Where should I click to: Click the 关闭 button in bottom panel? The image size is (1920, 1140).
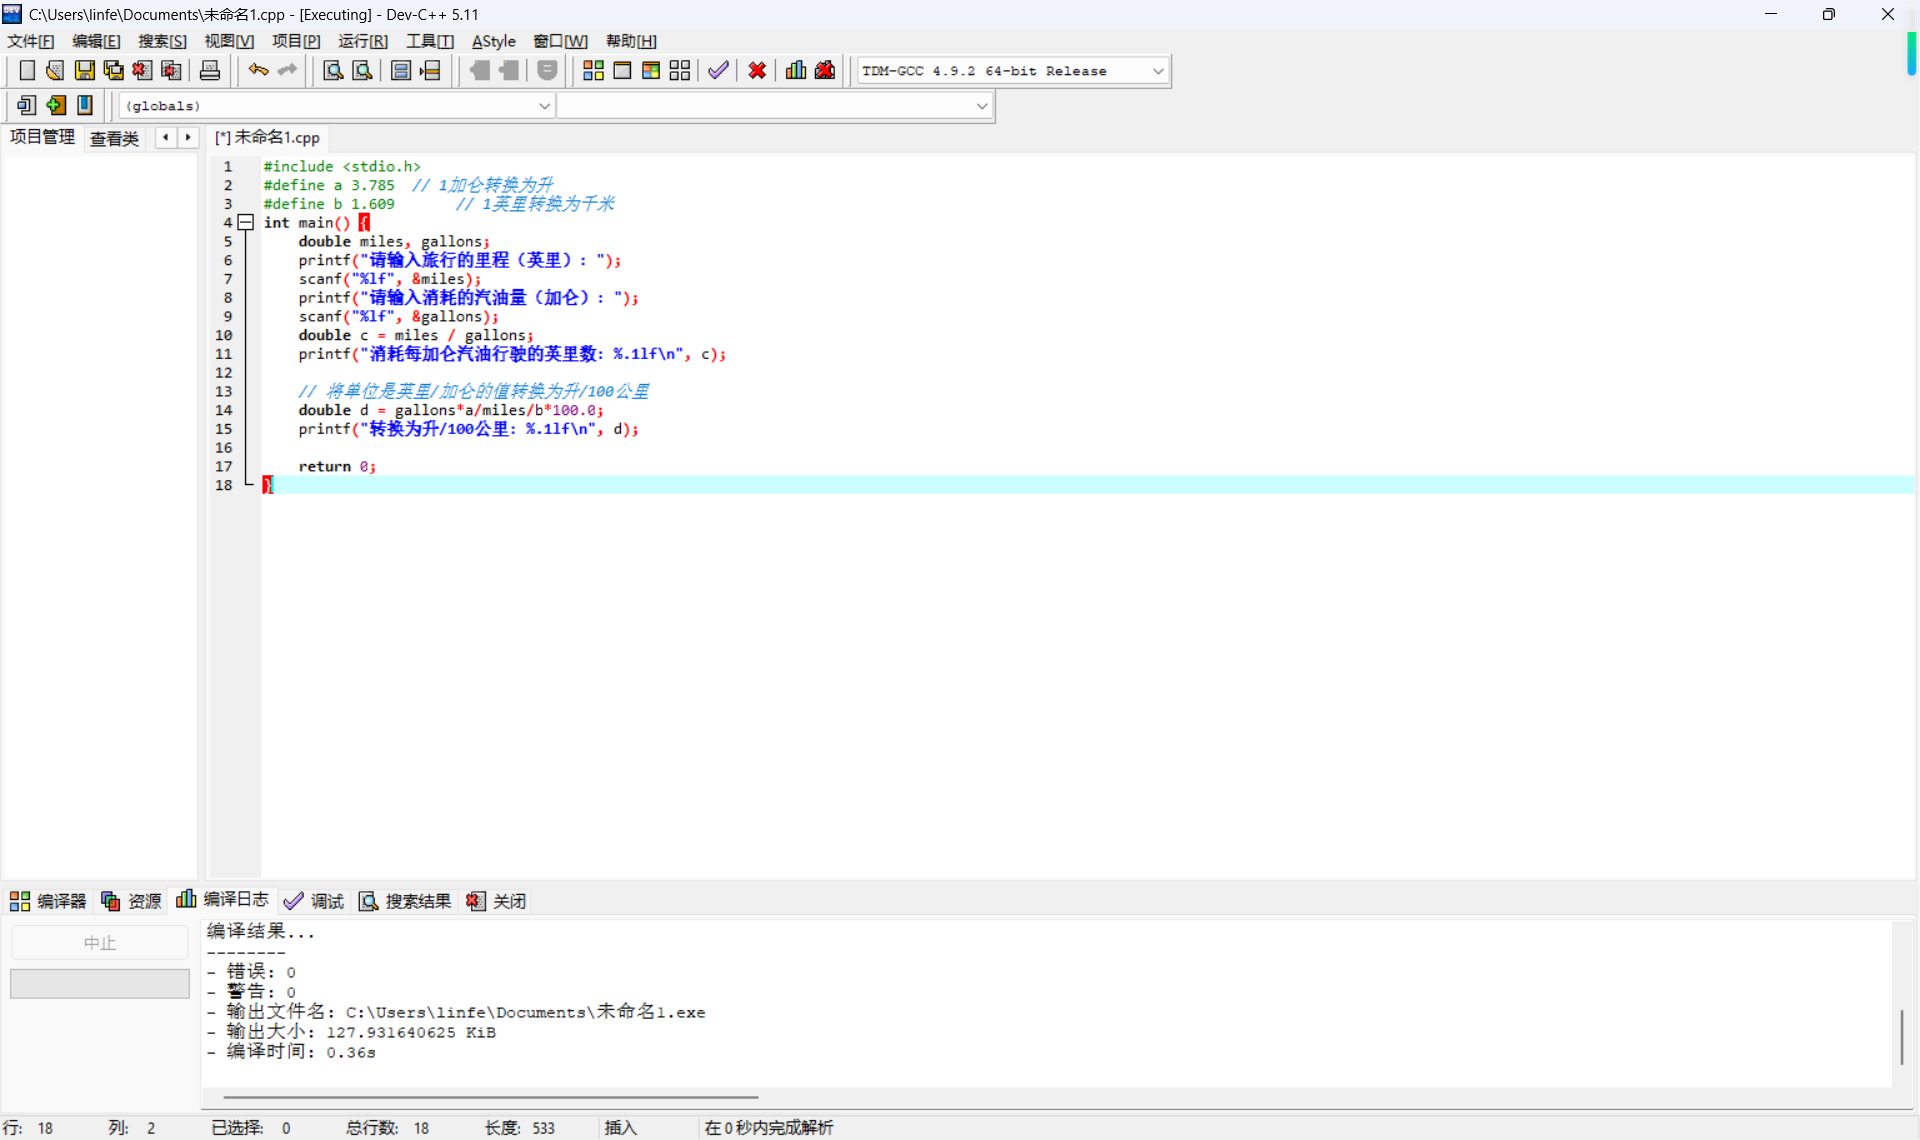(497, 901)
